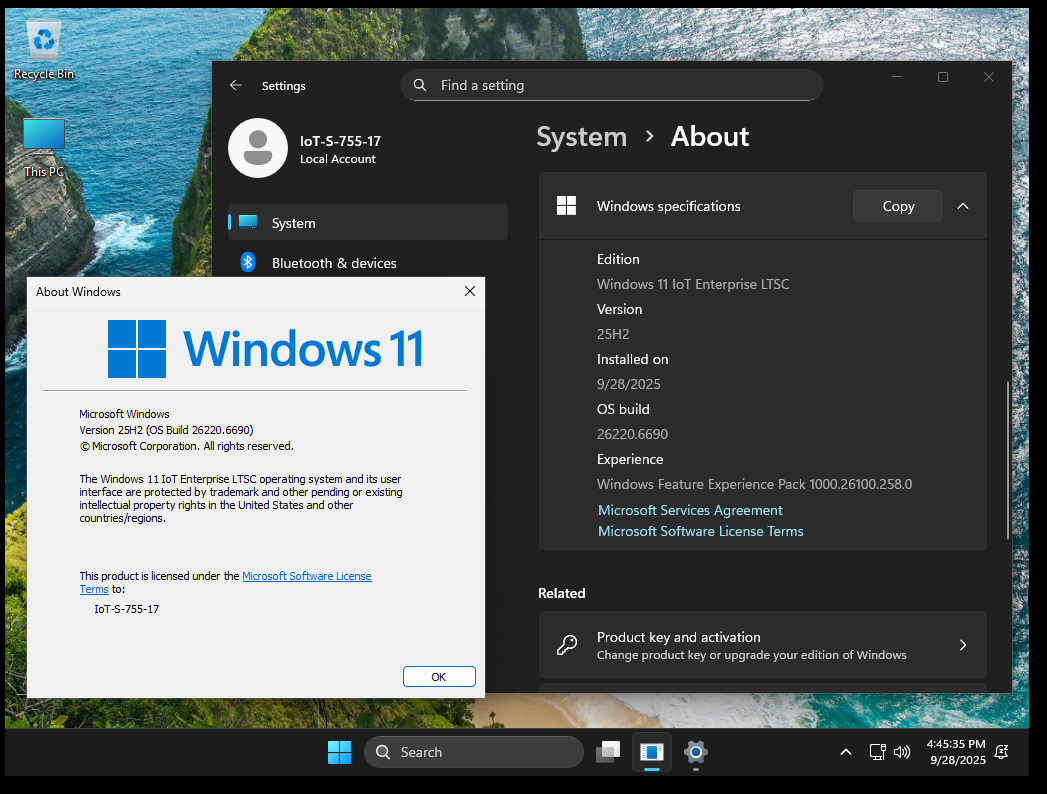This screenshot has height=794, width=1047.
Task: Click the Version 25H2 line in winver
Action: (166, 430)
